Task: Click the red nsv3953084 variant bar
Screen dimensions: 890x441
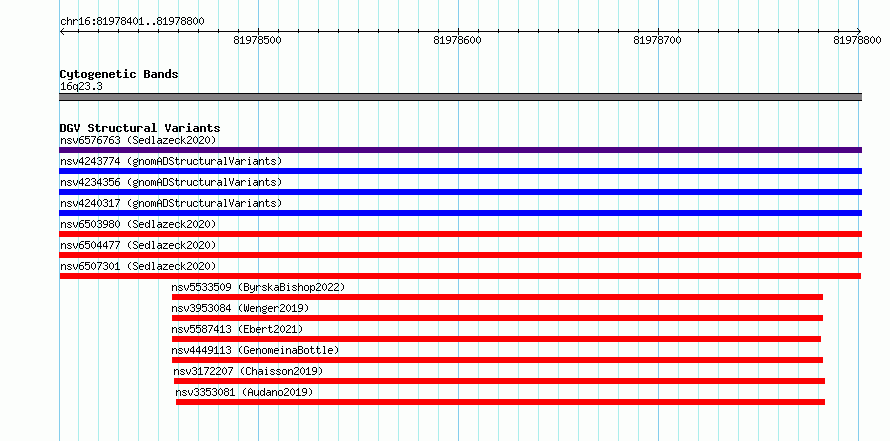Action: pos(497,318)
